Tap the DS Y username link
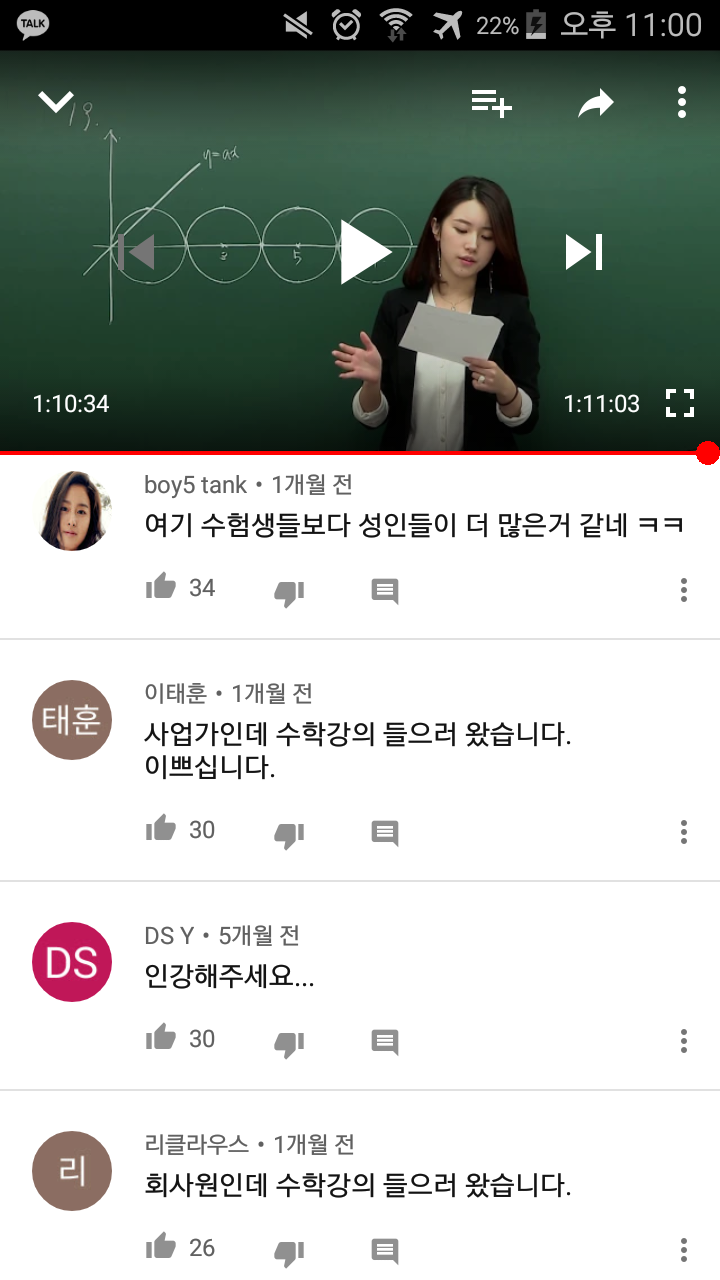 point(169,936)
